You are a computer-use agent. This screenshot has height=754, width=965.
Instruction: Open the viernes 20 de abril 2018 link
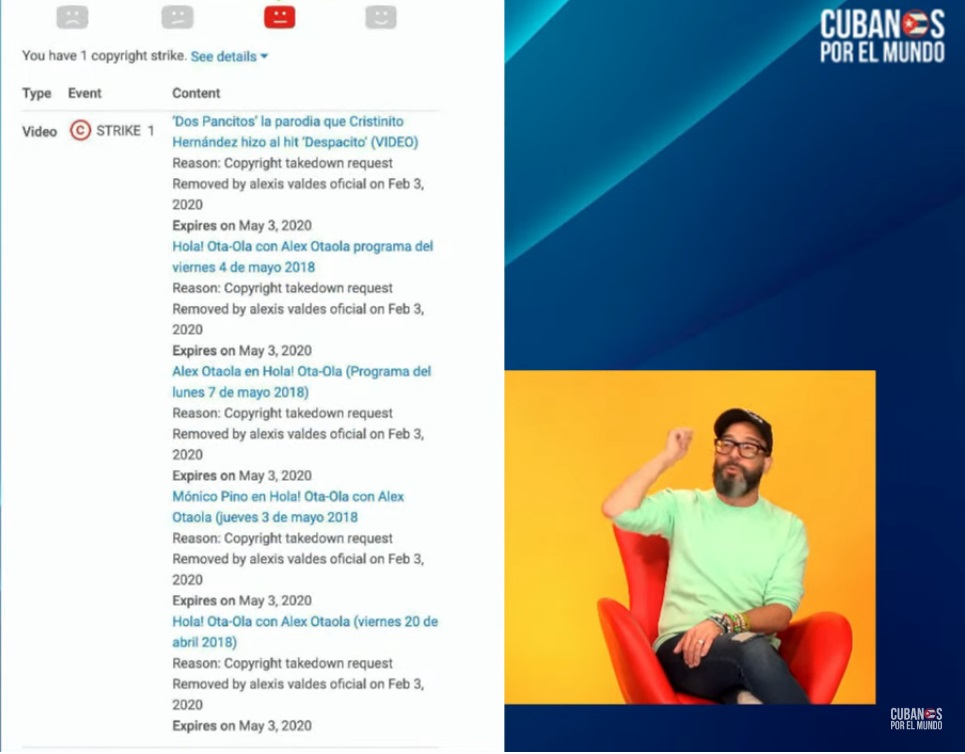click(304, 631)
